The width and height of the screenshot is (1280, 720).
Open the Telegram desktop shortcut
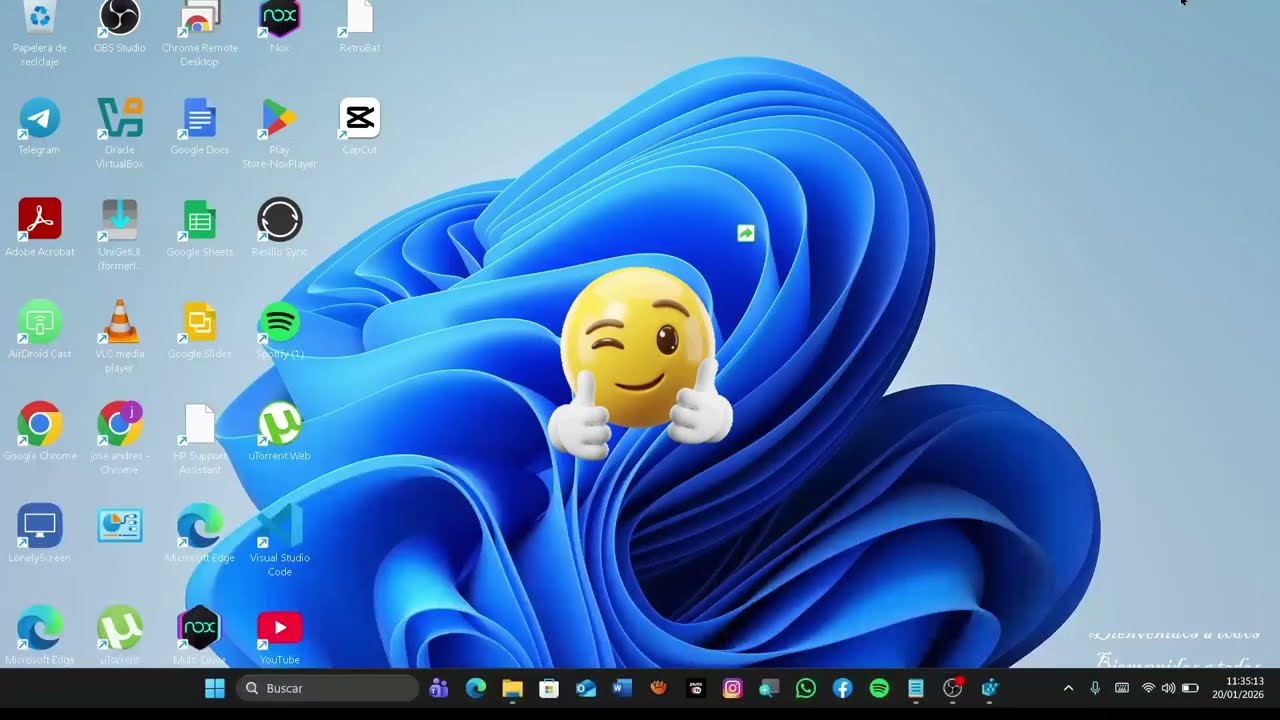[x=40, y=119]
